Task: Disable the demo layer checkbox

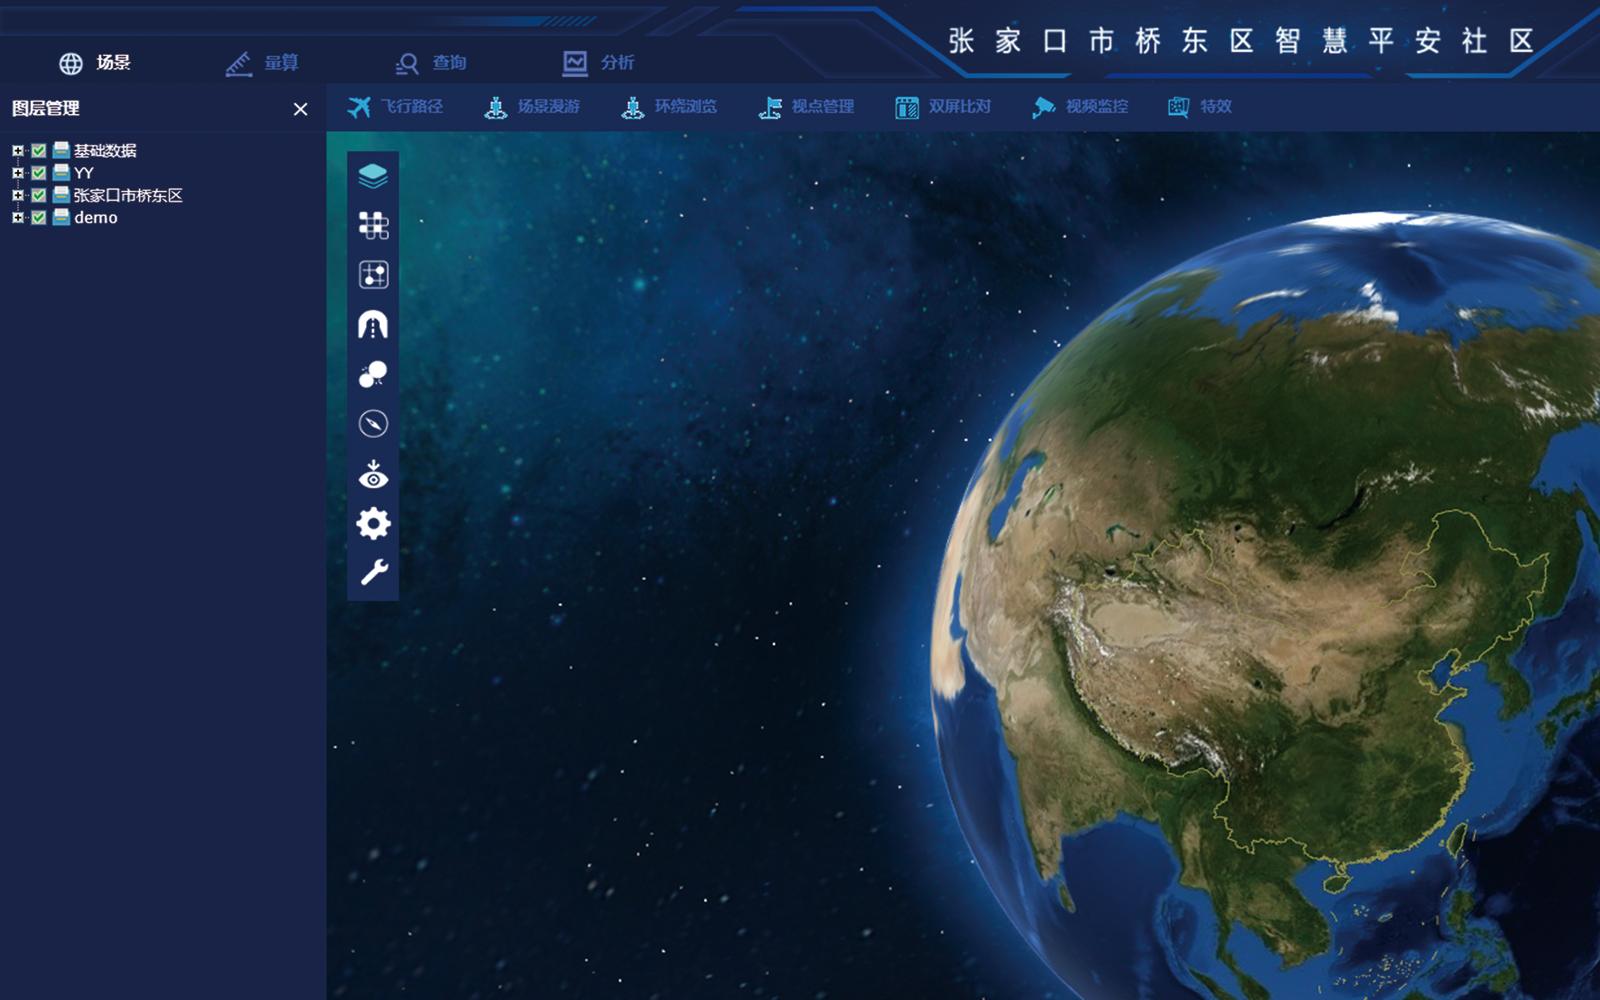Action: click(39, 218)
